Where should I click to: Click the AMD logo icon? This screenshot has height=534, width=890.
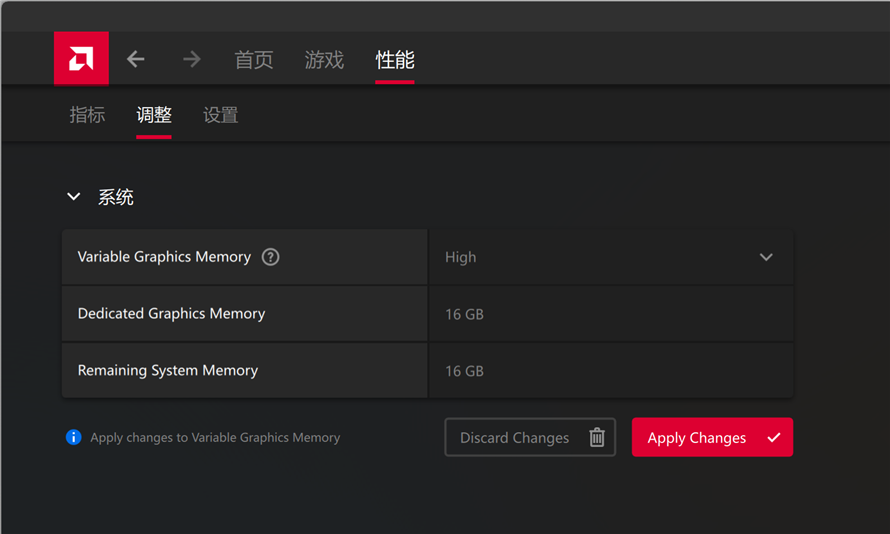pyautogui.click(x=81, y=58)
